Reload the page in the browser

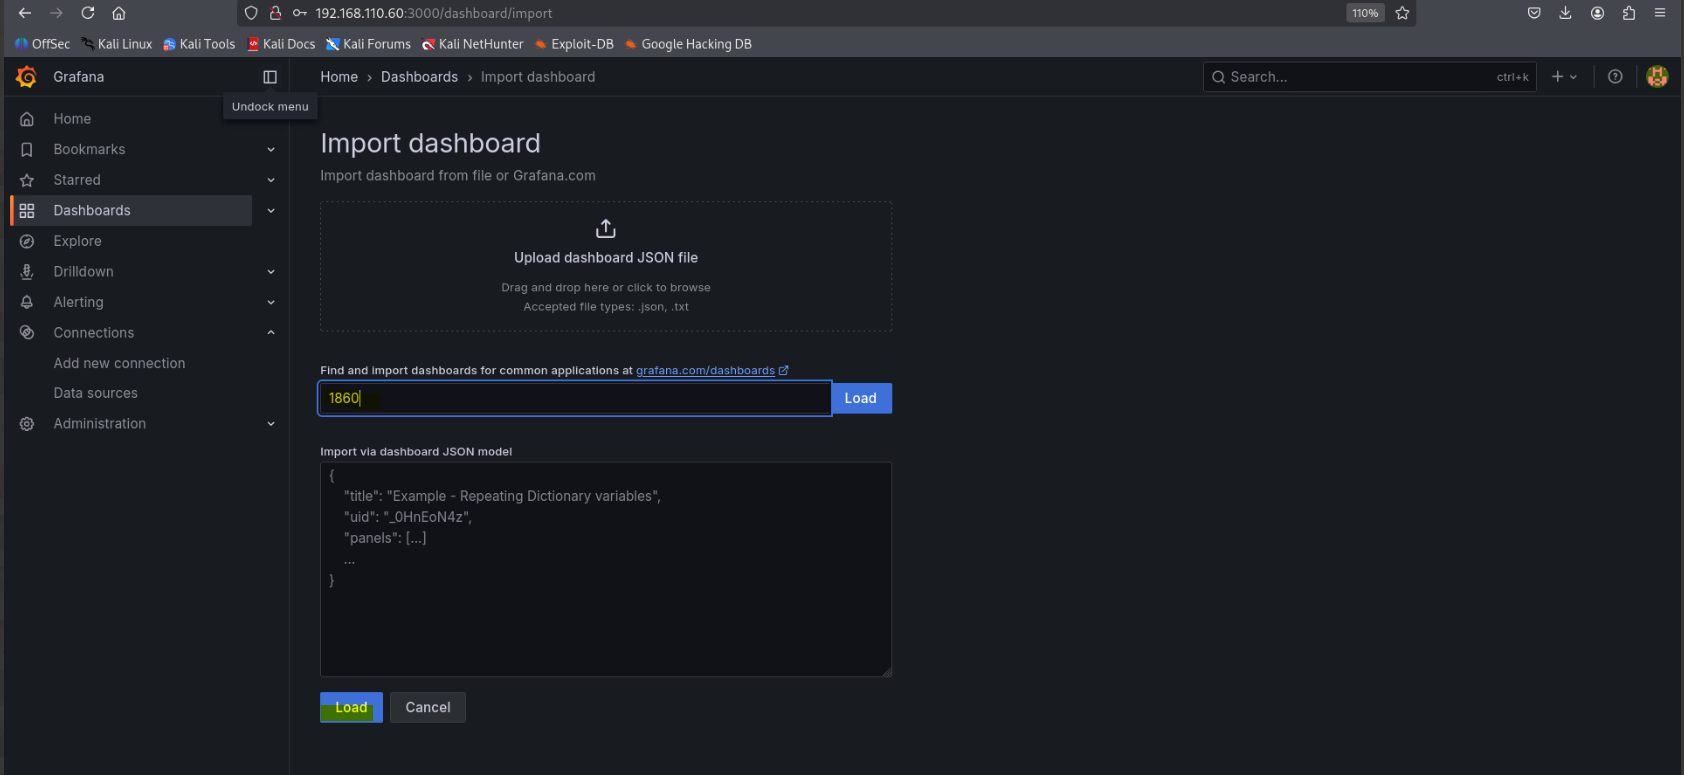click(x=88, y=13)
